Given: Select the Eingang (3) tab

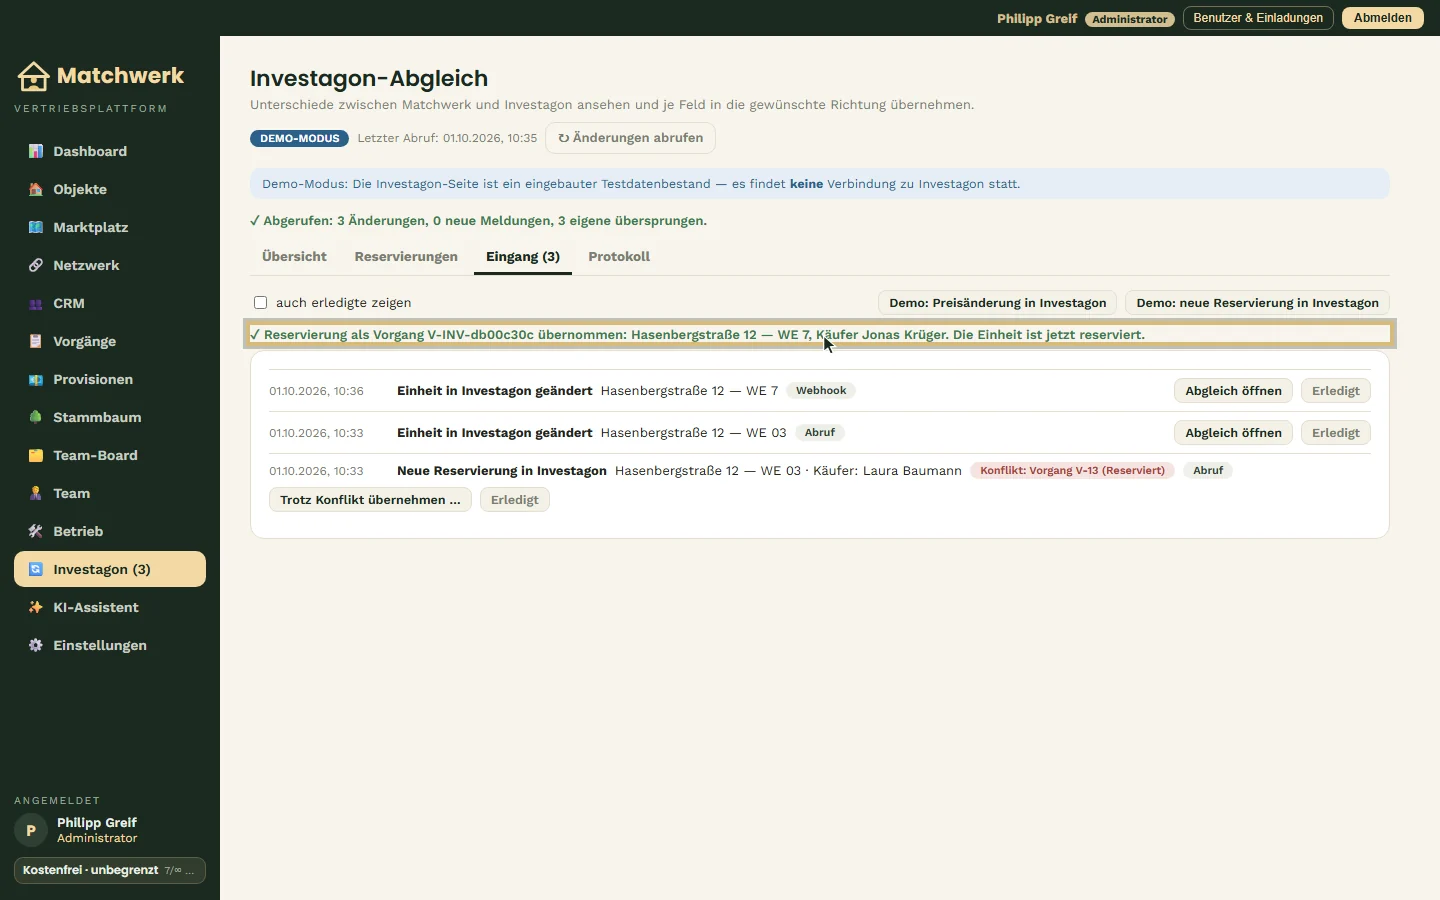Looking at the screenshot, I should tap(523, 257).
